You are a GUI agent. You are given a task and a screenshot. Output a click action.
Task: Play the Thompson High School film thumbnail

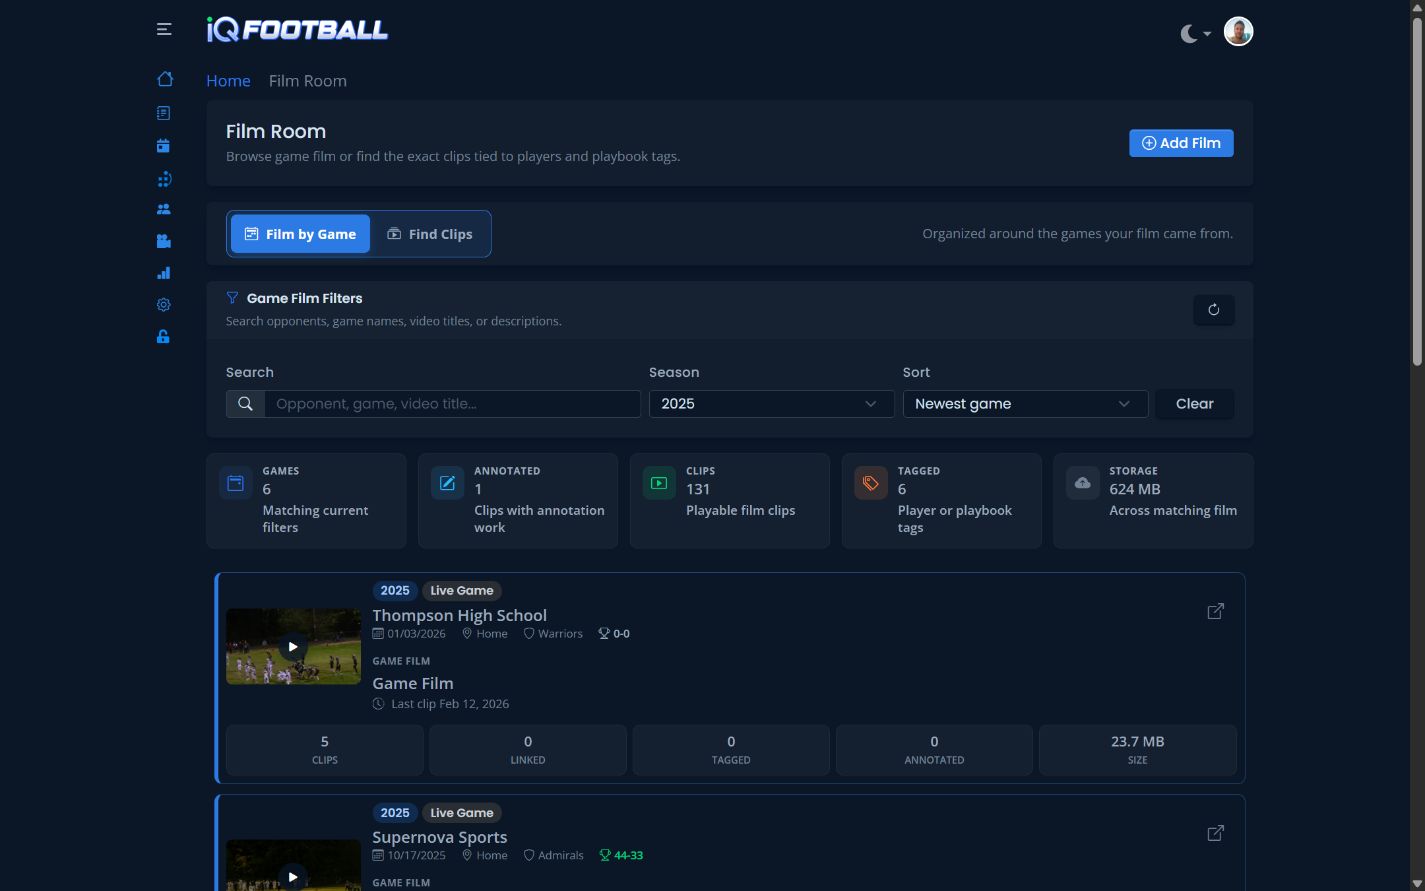pos(293,646)
